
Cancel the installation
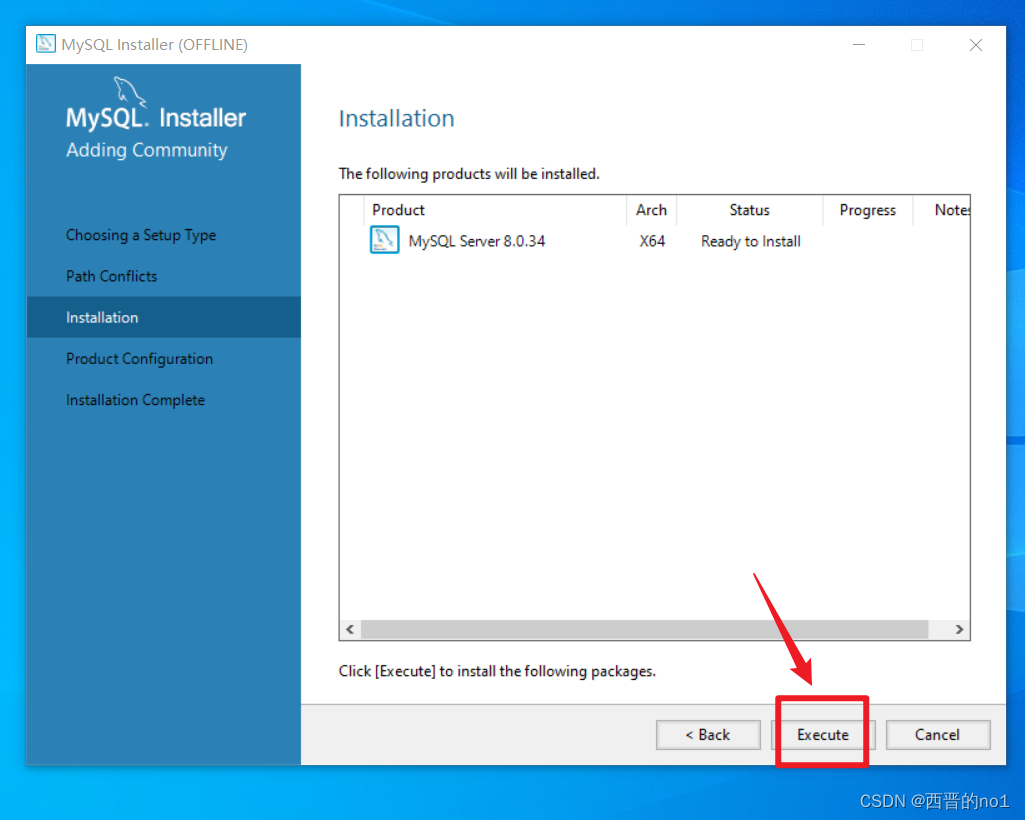937,734
